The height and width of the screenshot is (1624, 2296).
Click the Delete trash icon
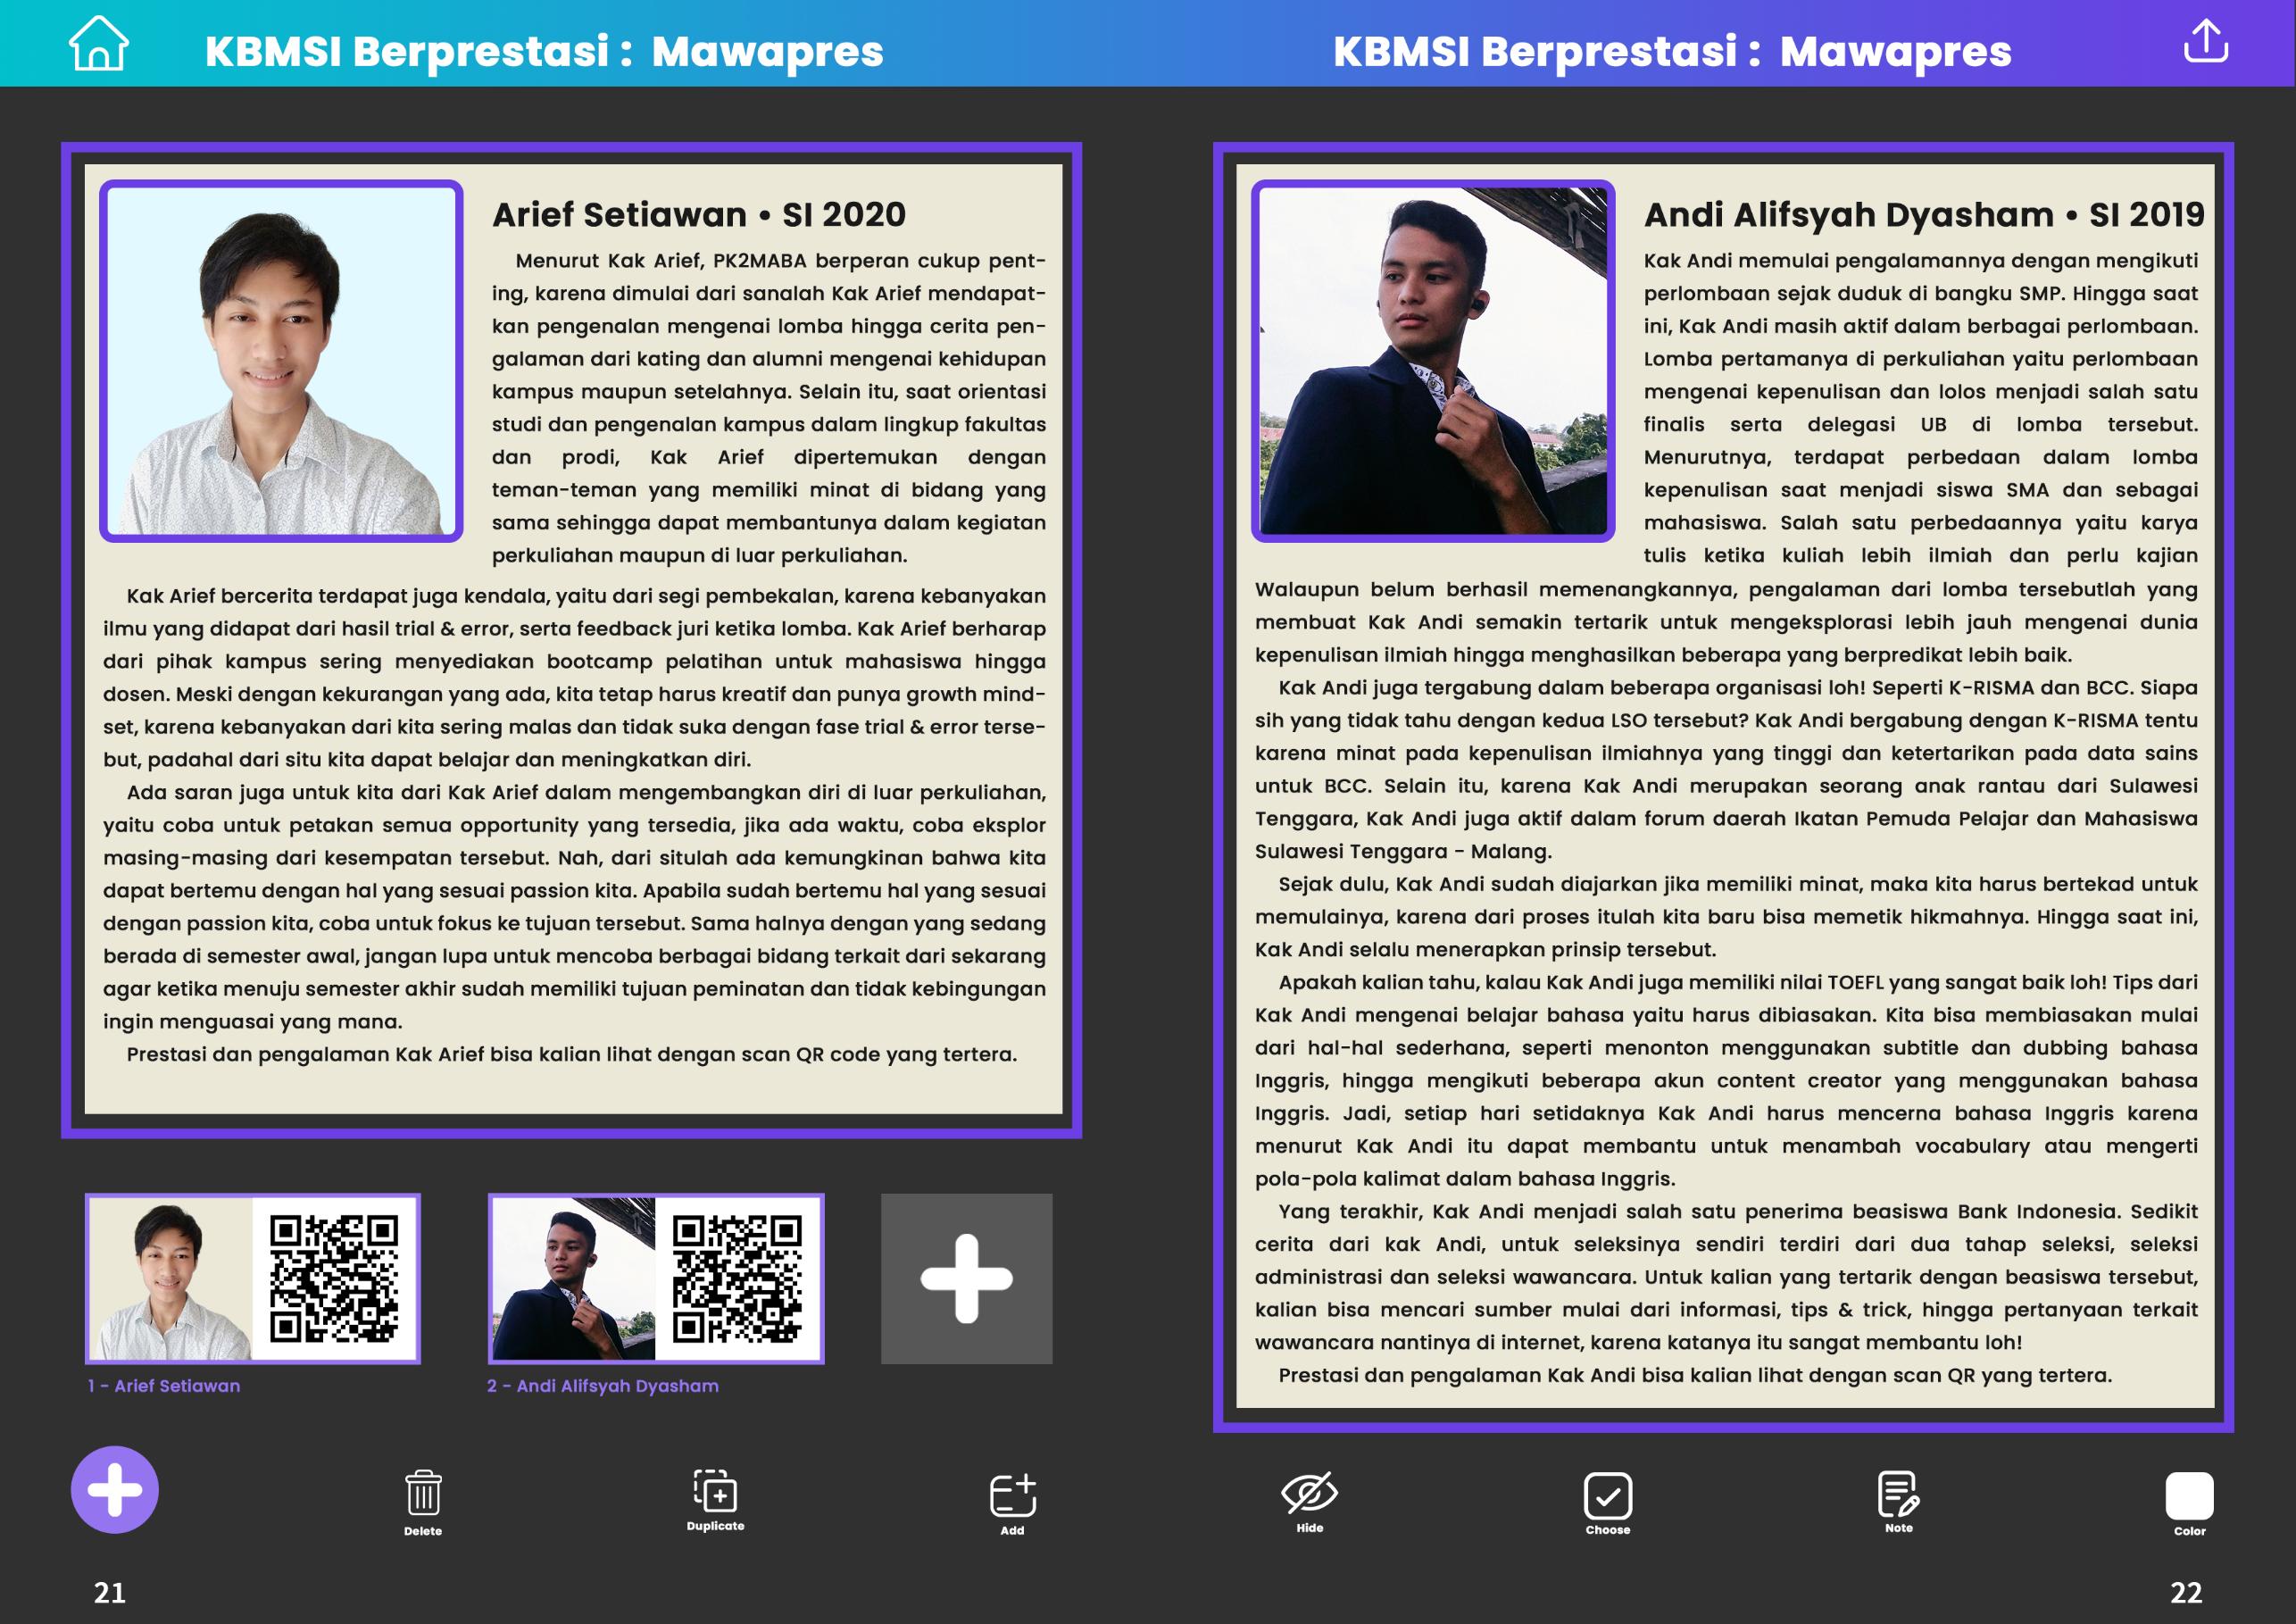(423, 1493)
